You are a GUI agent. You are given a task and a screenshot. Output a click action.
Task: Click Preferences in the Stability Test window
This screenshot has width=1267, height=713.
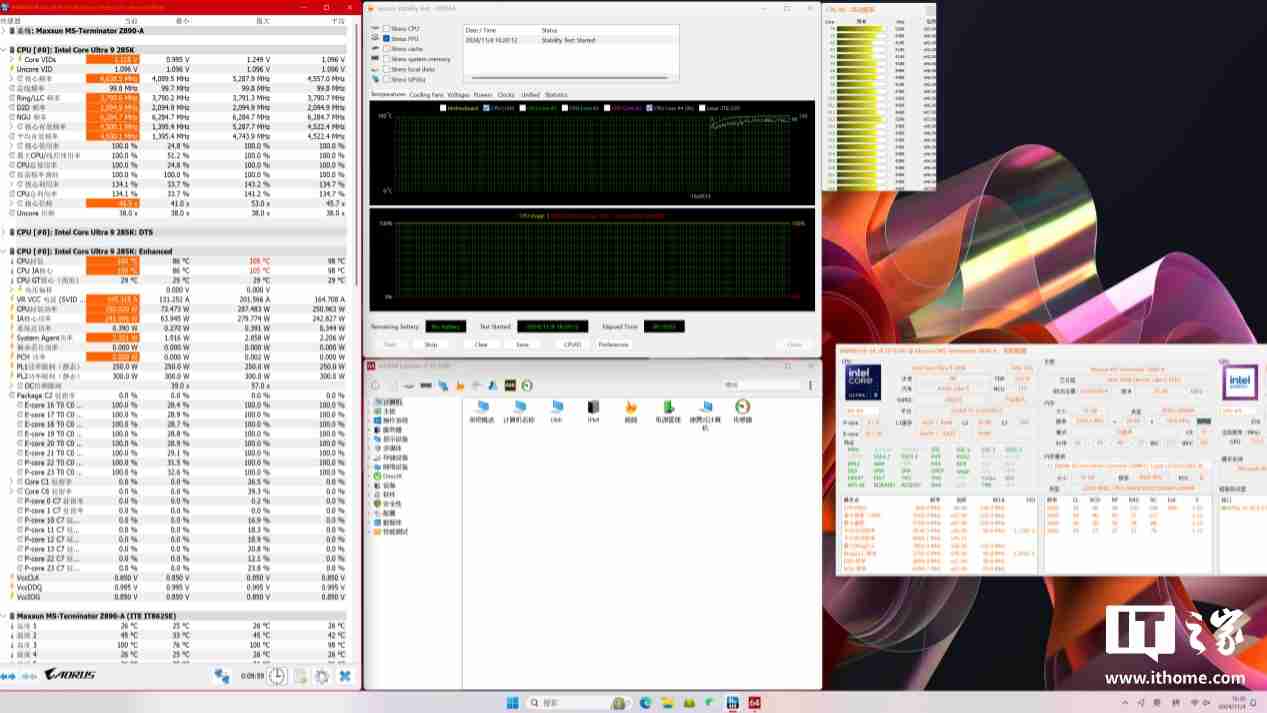[613, 344]
